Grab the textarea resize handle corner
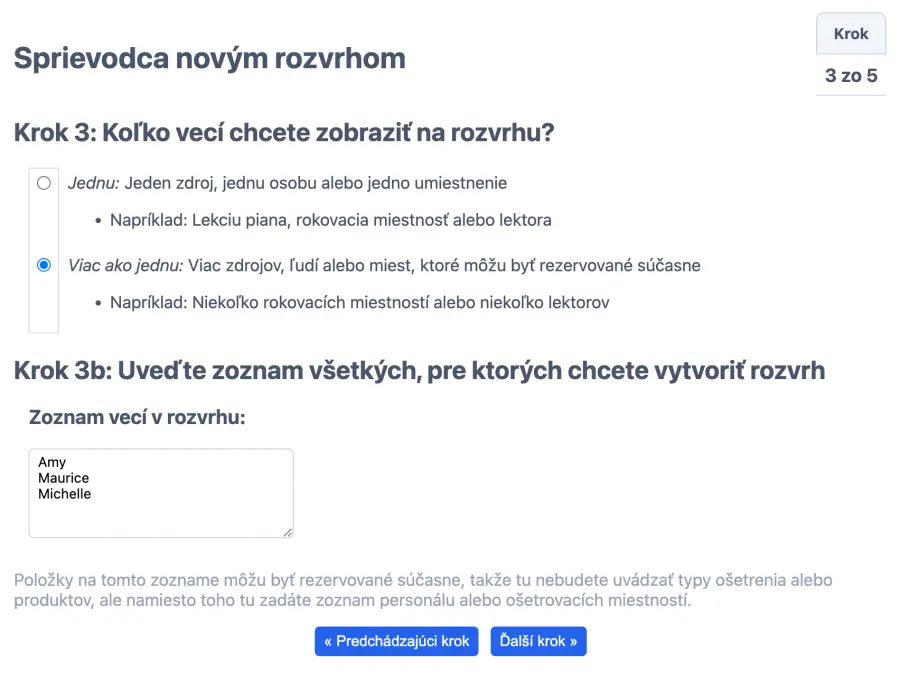Image resolution: width=900 pixels, height=681 pixels. tap(288, 533)
